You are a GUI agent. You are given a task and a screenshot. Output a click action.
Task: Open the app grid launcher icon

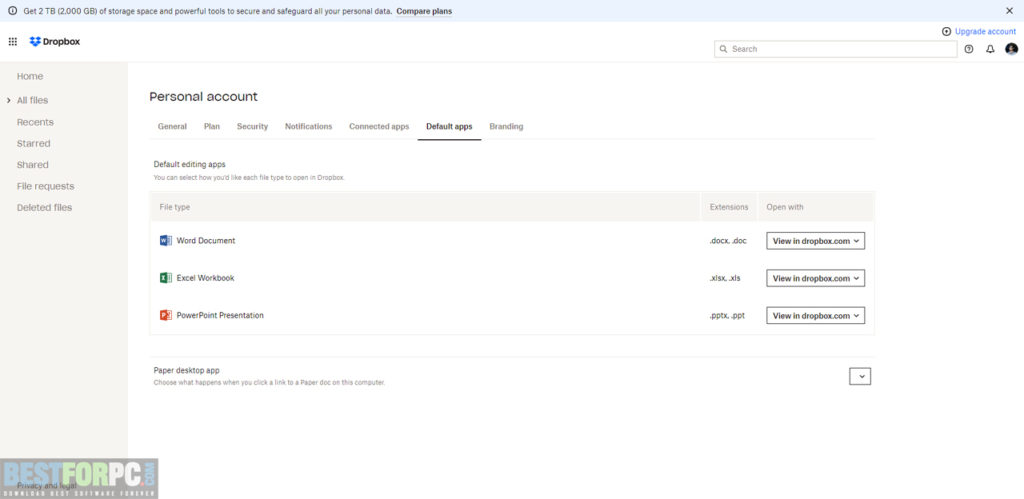(12, 42)
